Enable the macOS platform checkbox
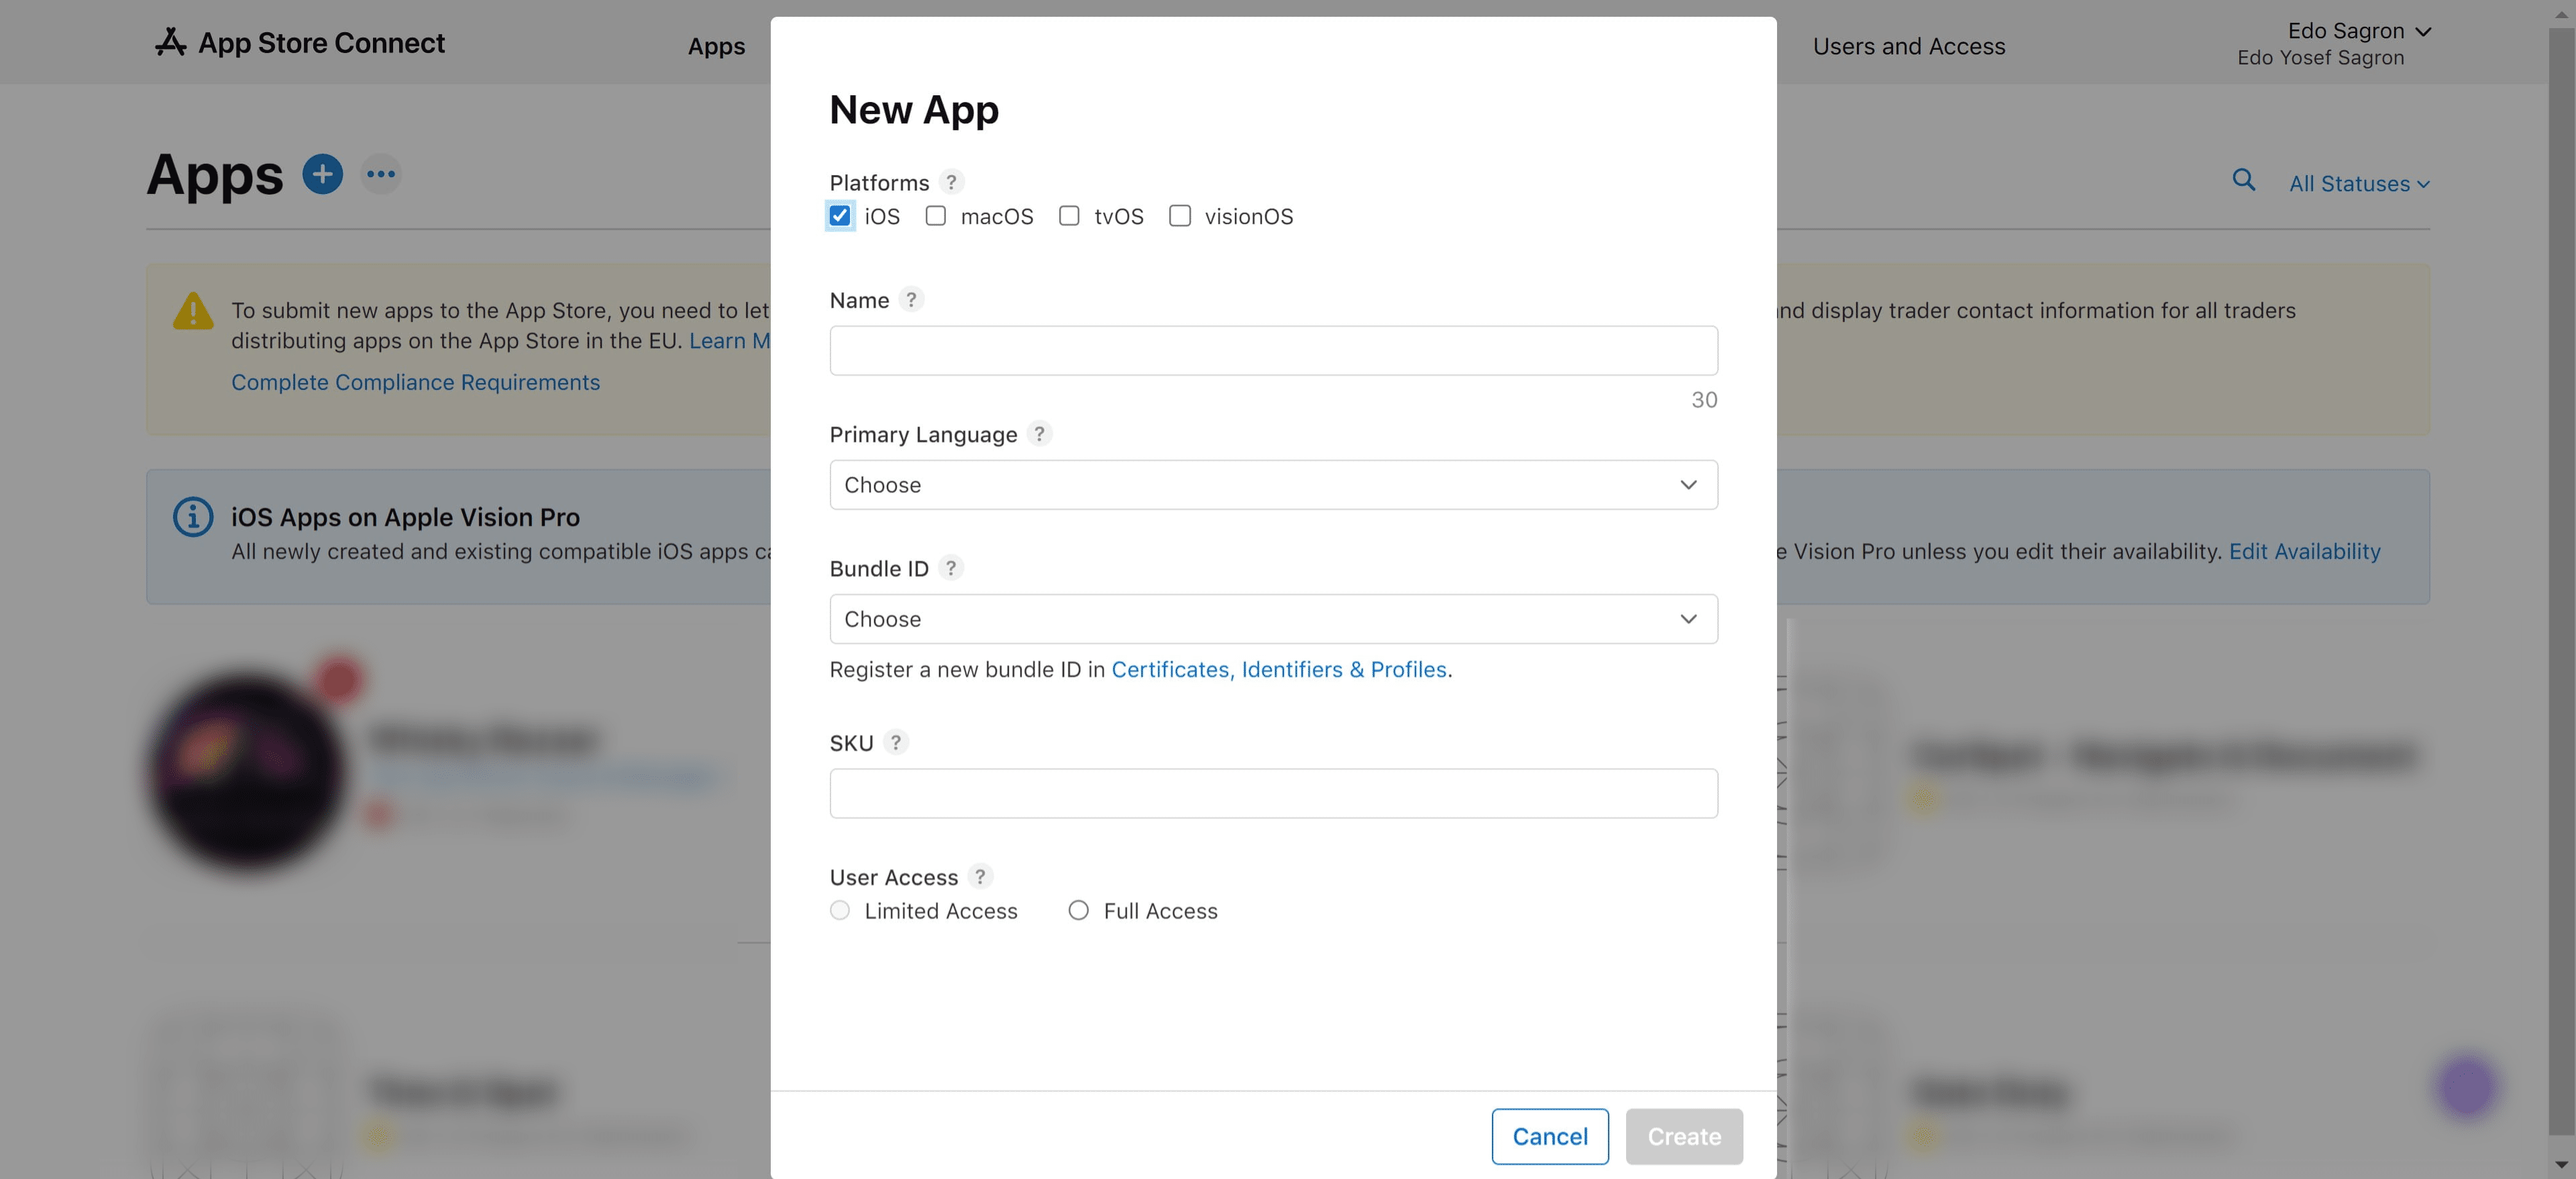Screen dimensions: 2576x1179 point(936,216)
